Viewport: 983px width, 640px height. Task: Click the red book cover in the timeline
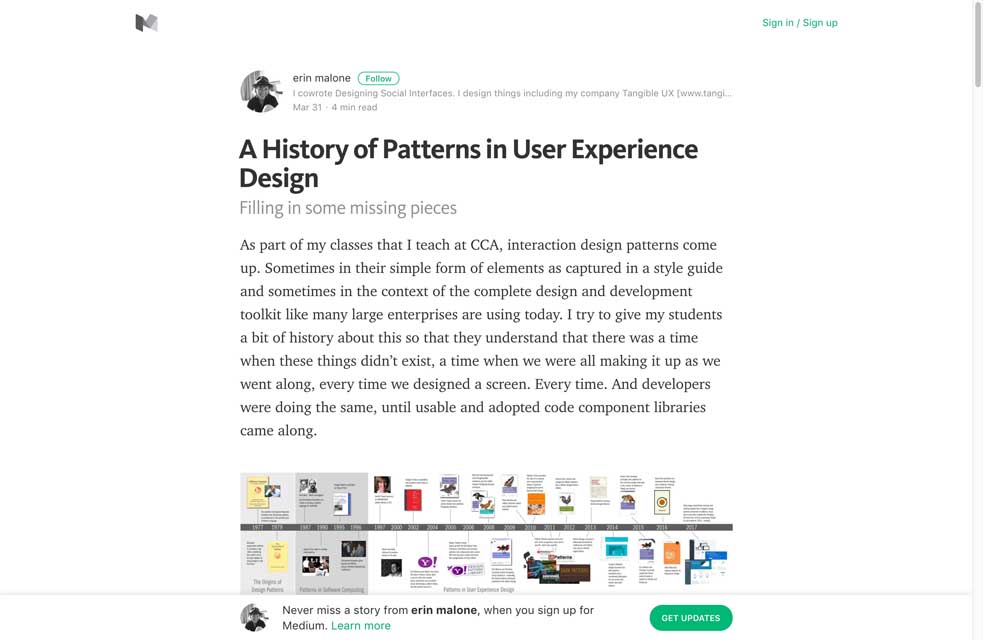click(x=412, y=500)
